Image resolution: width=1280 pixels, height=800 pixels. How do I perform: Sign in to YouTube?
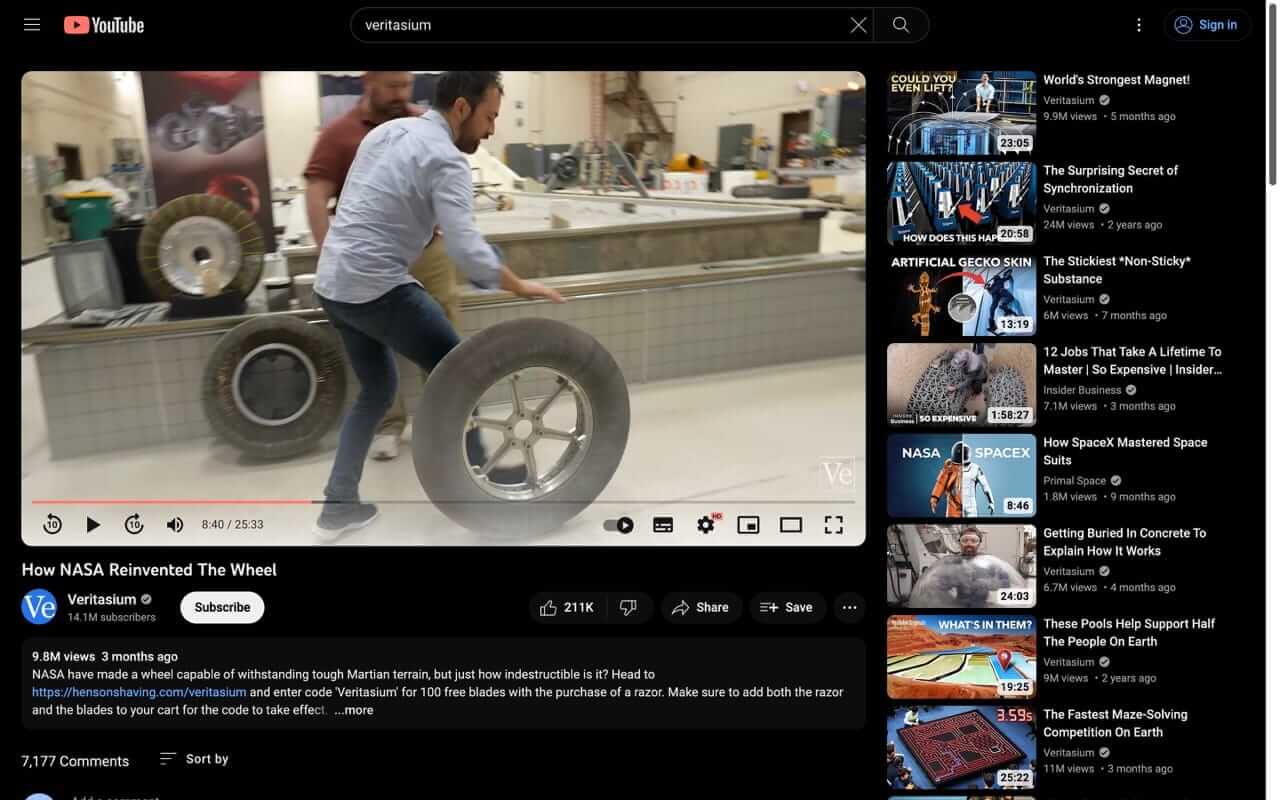pos(1207,25)
